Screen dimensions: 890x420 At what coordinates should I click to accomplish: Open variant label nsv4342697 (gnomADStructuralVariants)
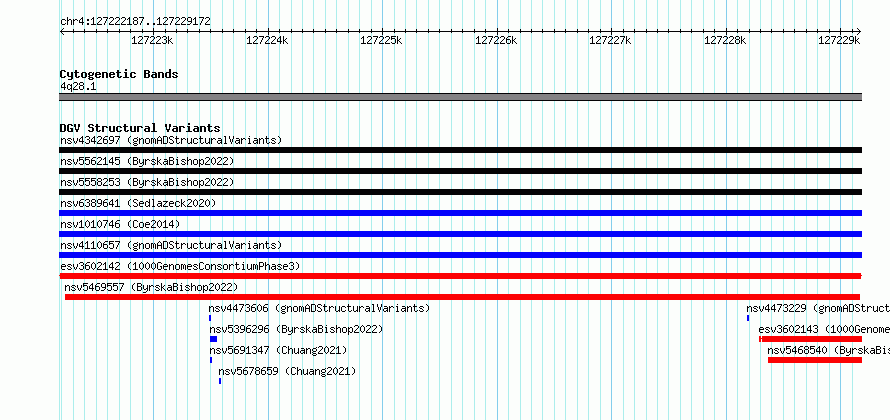(171, 140)
